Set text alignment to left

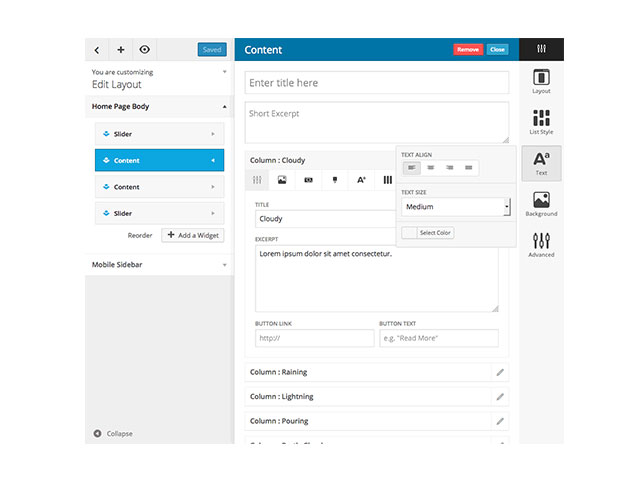click(x=411, y=168)
